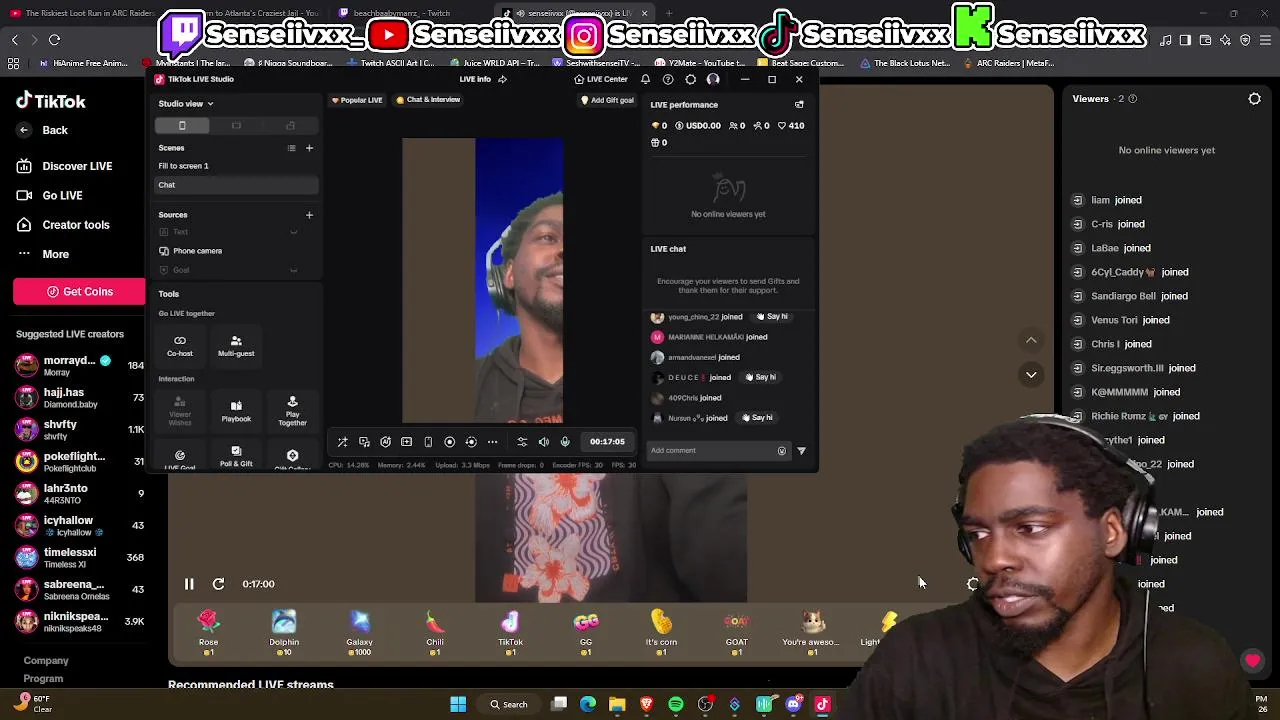
Task: Open Discover LIVE in TikTok sidebar
Action: 64,166
